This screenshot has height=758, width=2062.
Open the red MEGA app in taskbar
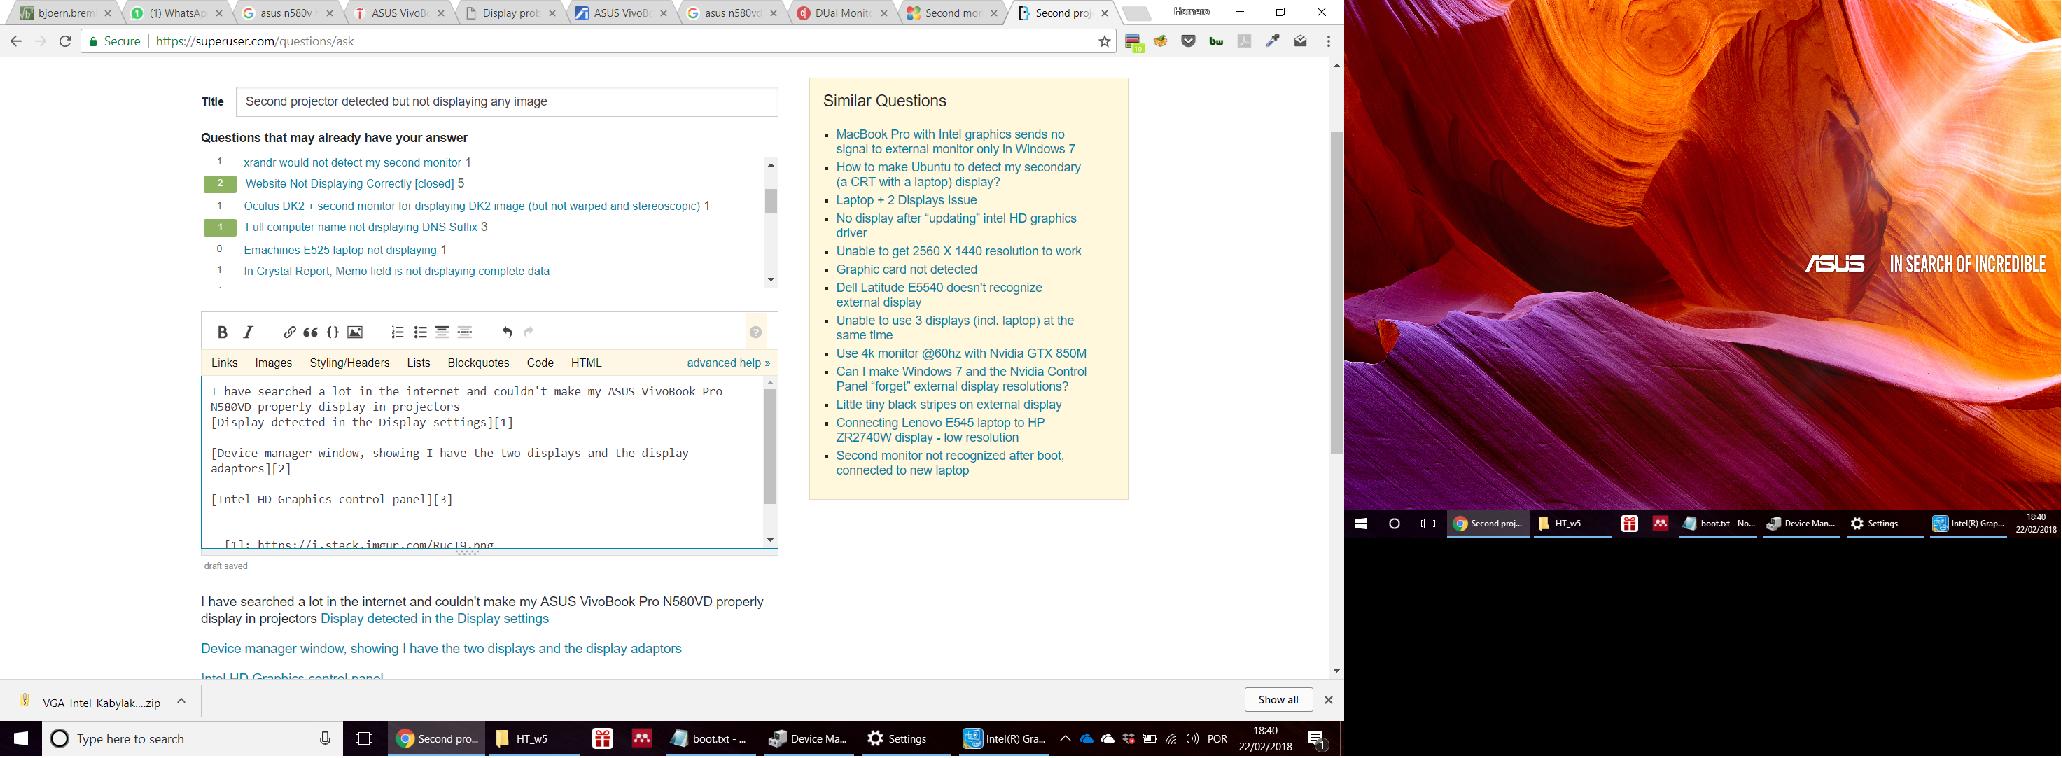pos(642,739)
